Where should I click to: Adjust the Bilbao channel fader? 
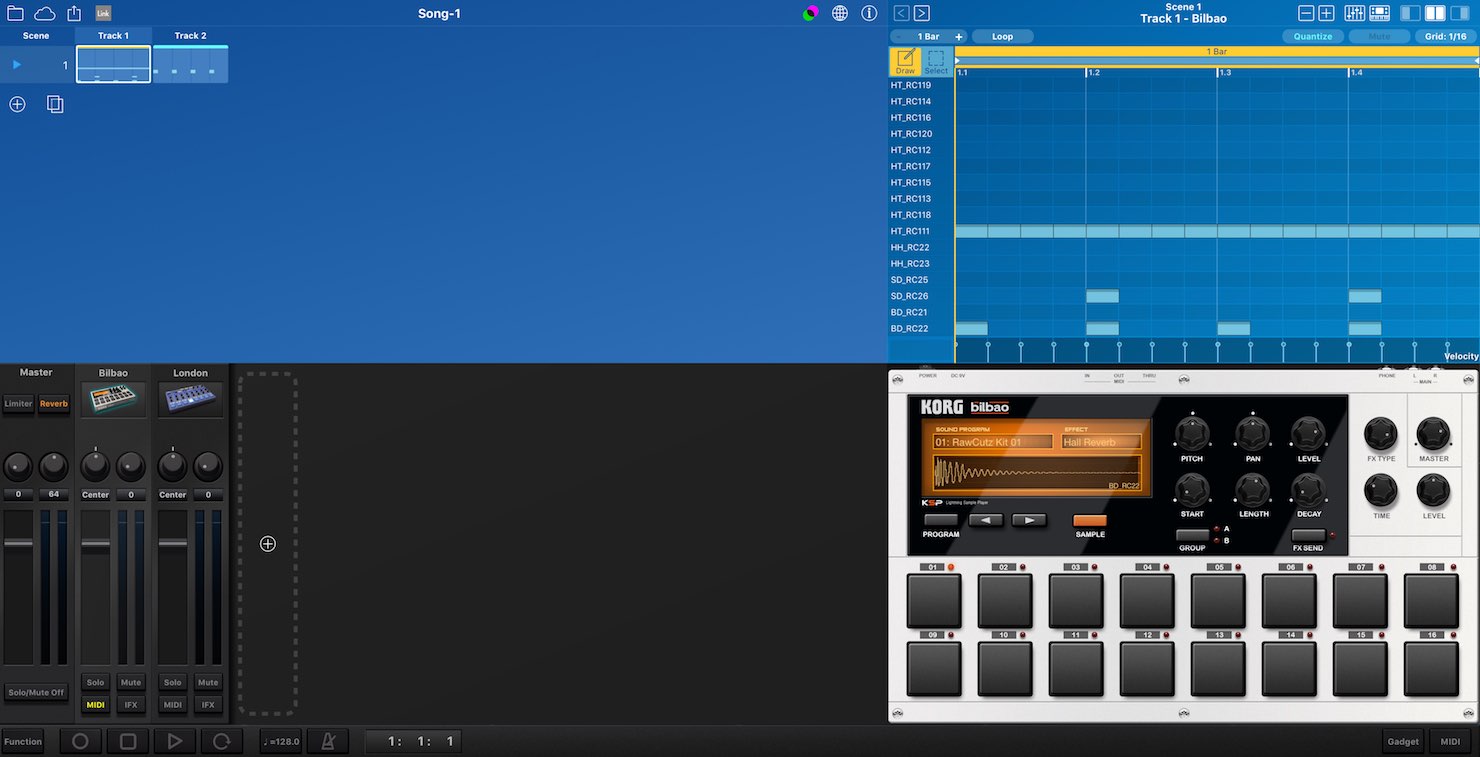tap(95, 545)
